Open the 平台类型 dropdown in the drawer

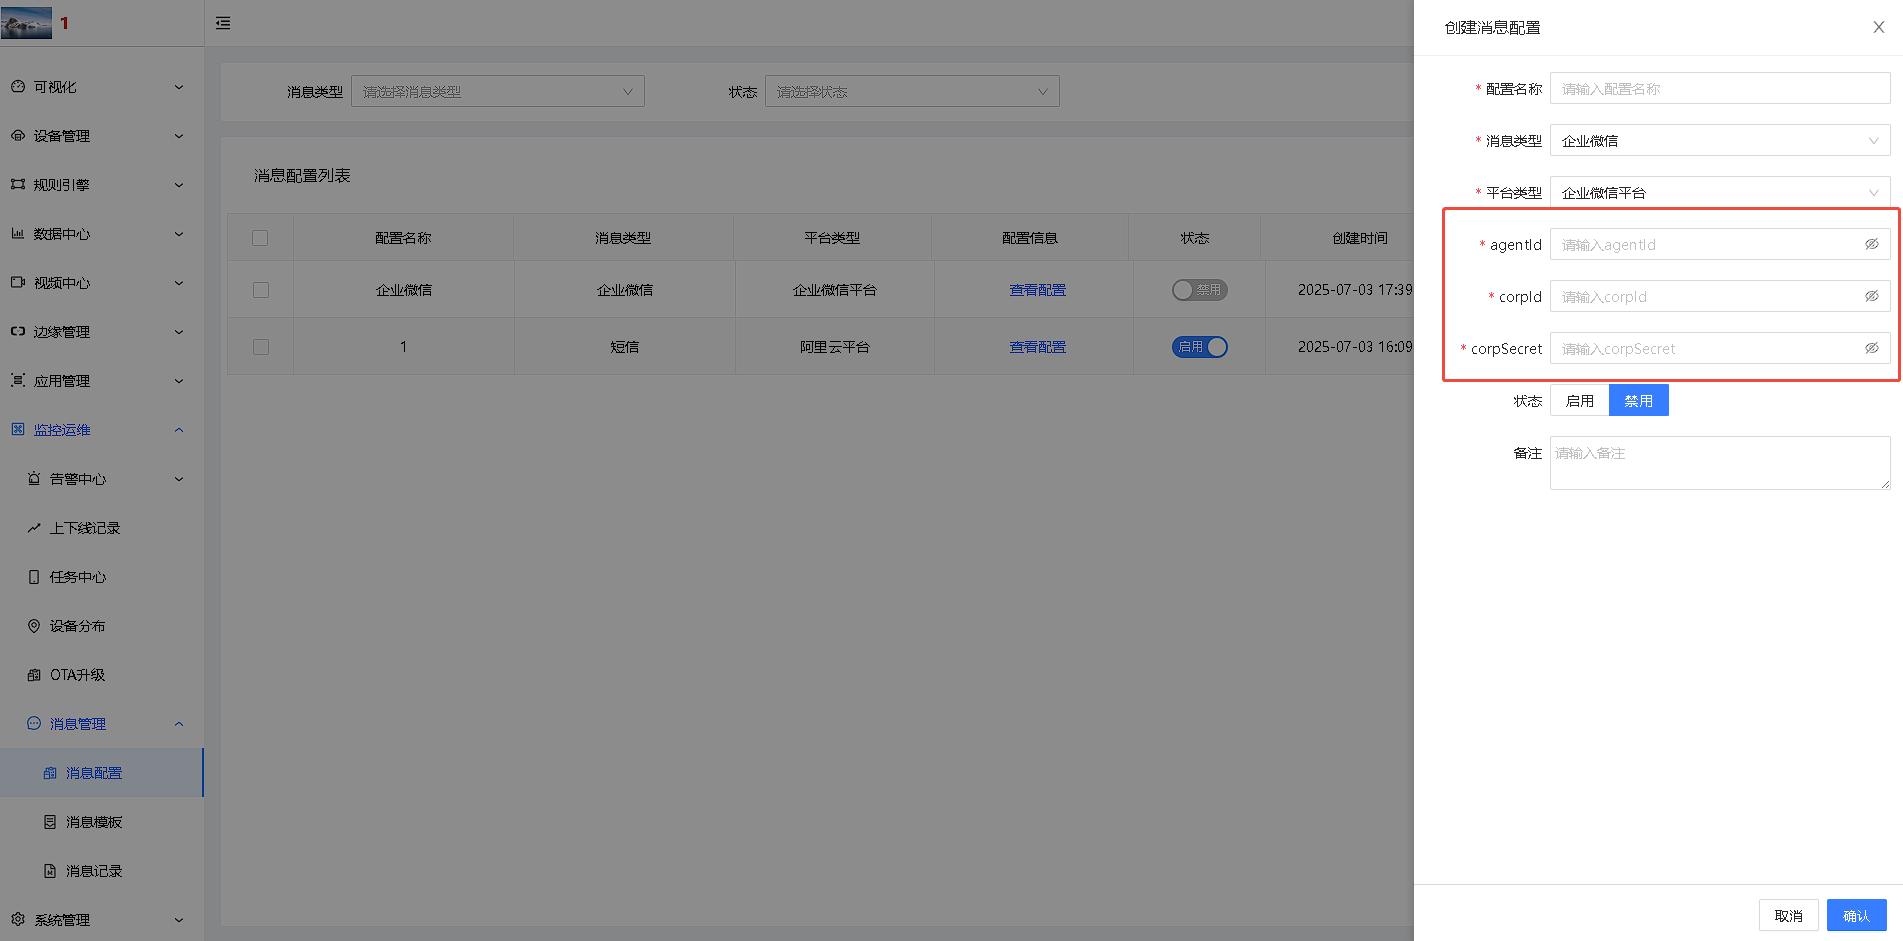point(1719,193)
